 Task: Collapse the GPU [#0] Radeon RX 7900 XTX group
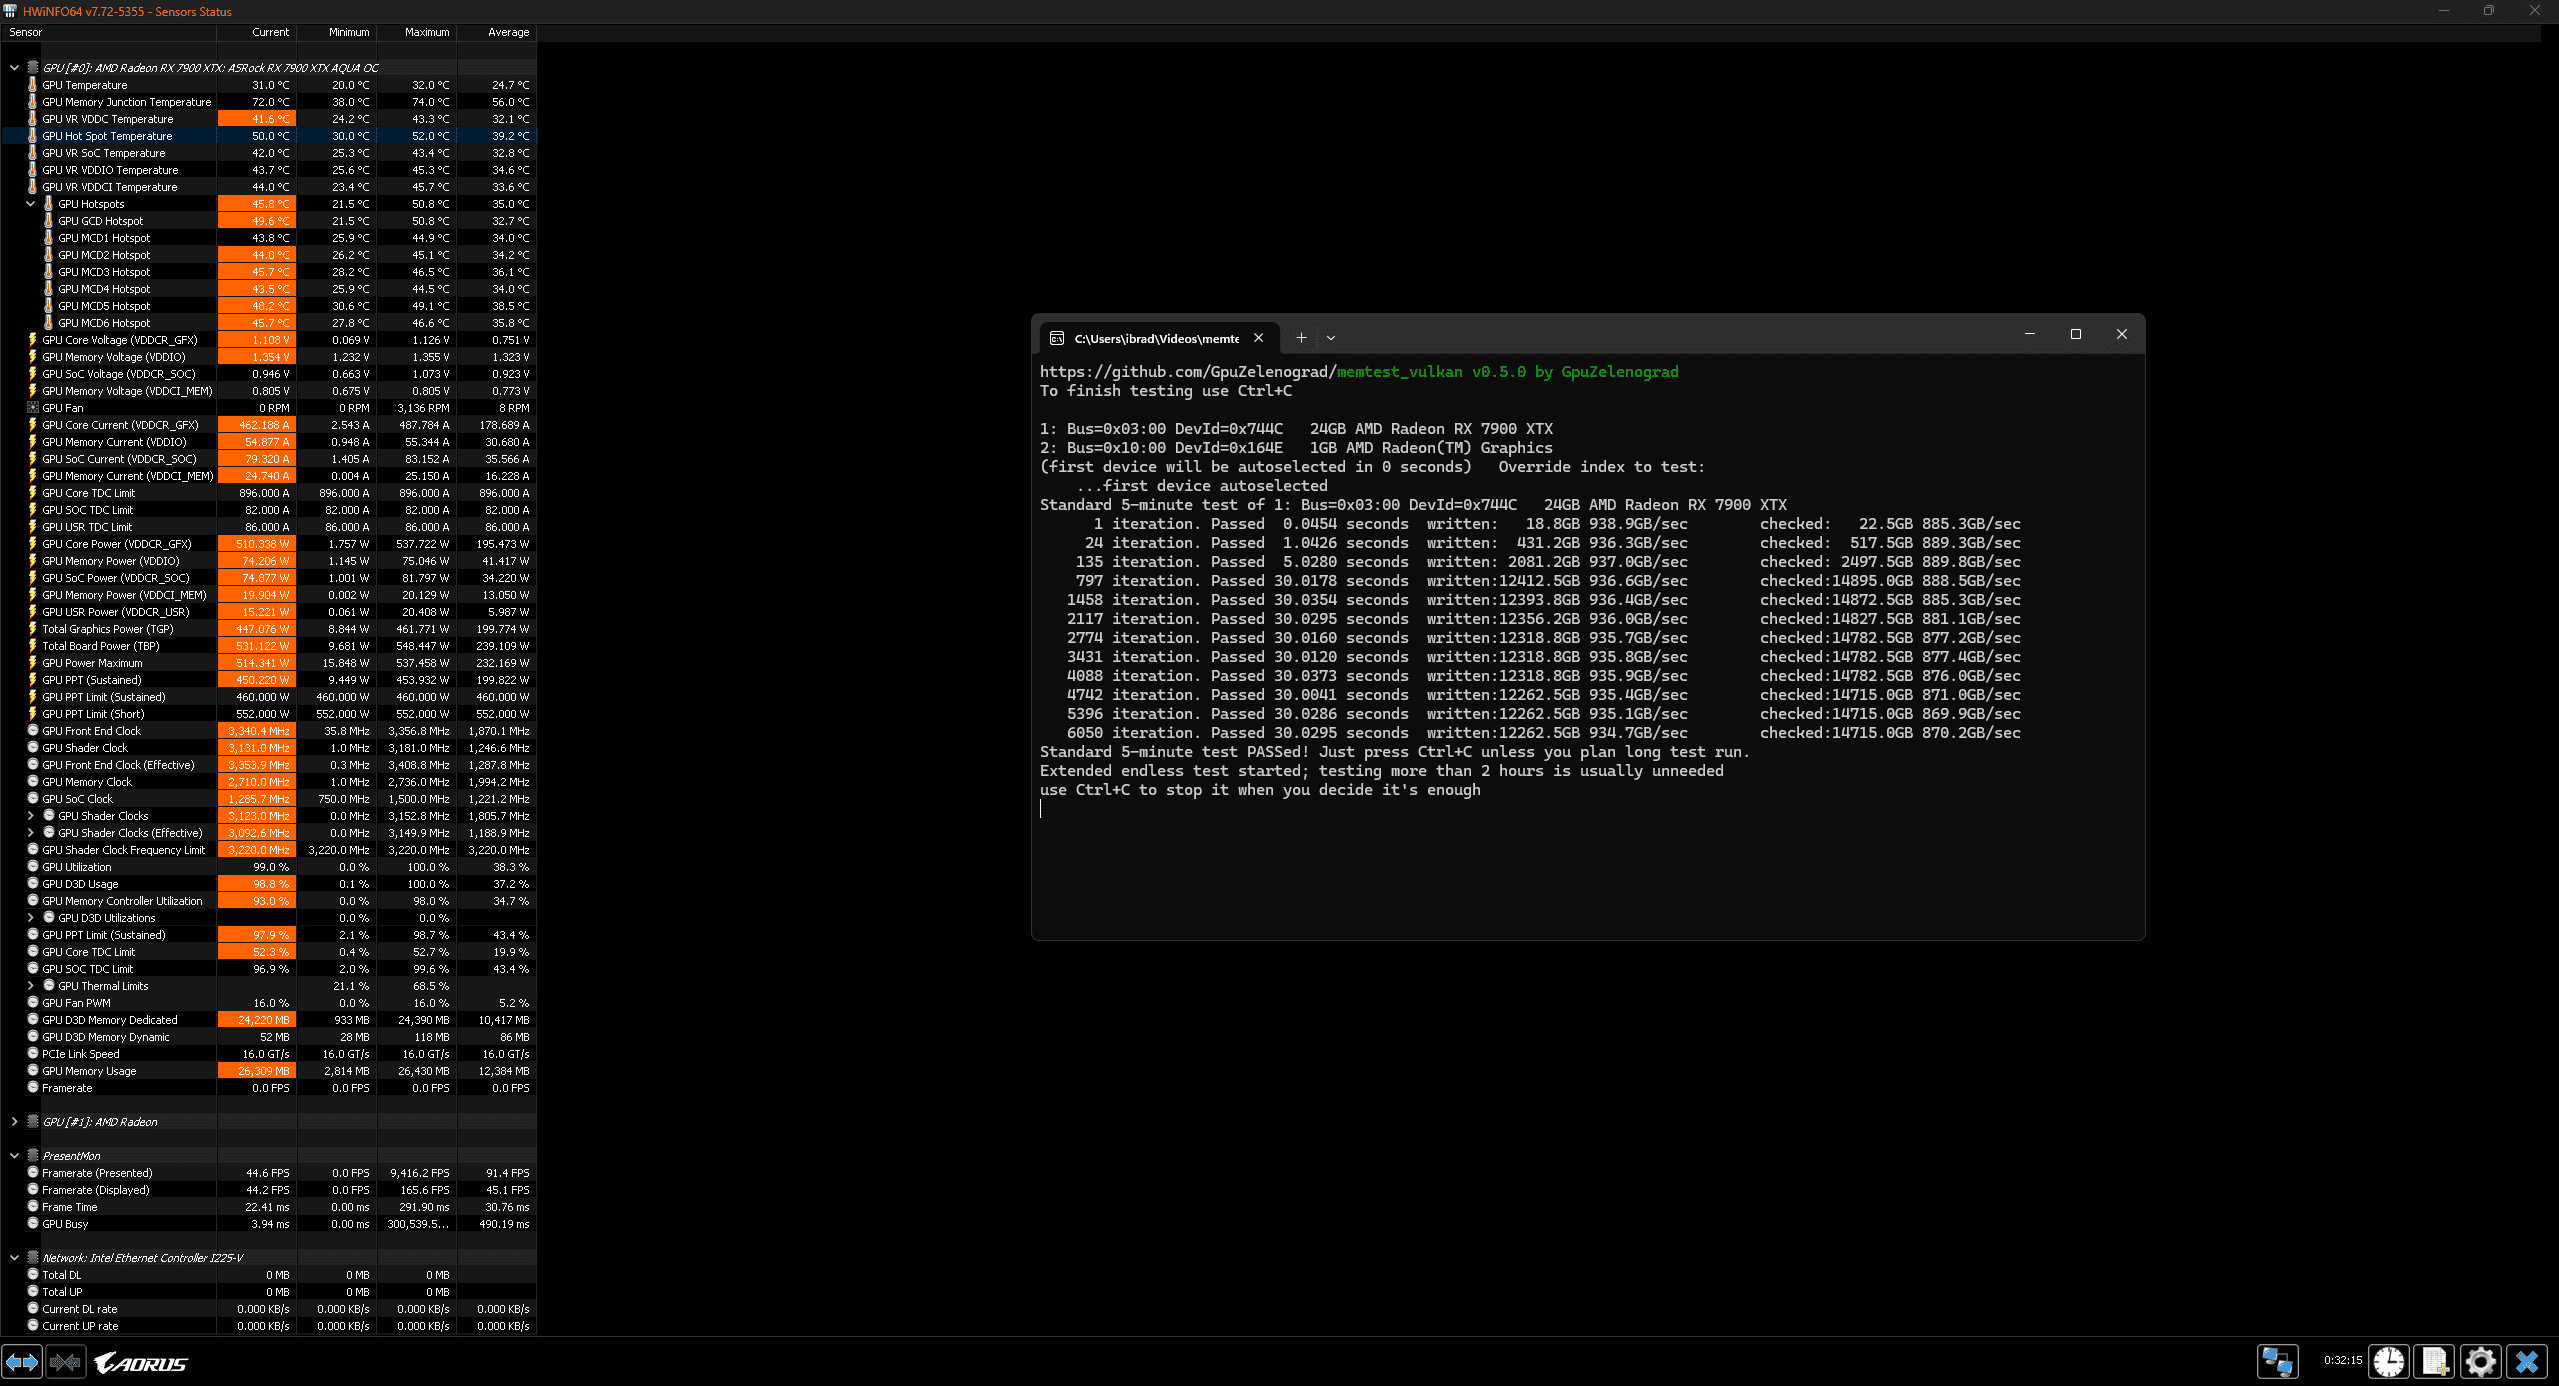click(x=14, y=68)
